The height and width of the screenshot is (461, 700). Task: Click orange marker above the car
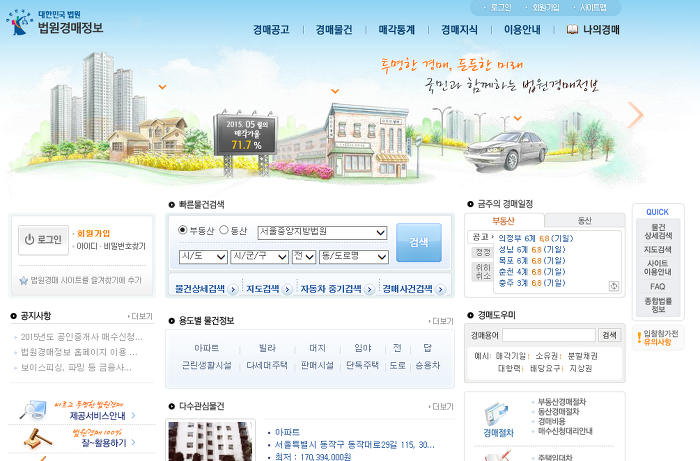[518, 118]
